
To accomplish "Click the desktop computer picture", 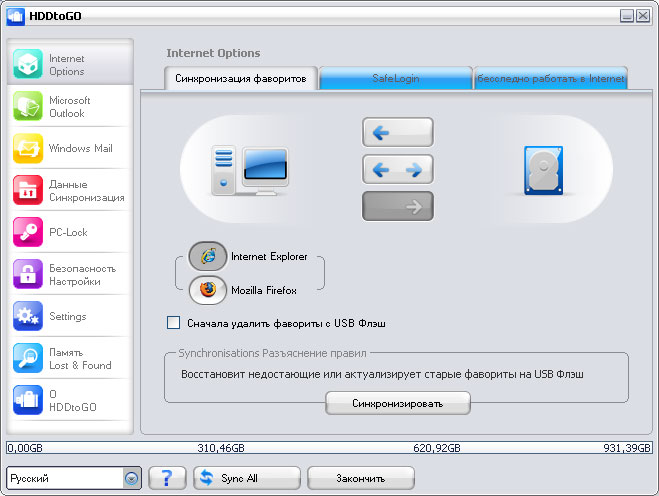I will pyautogui.click(x=250, y=171).
